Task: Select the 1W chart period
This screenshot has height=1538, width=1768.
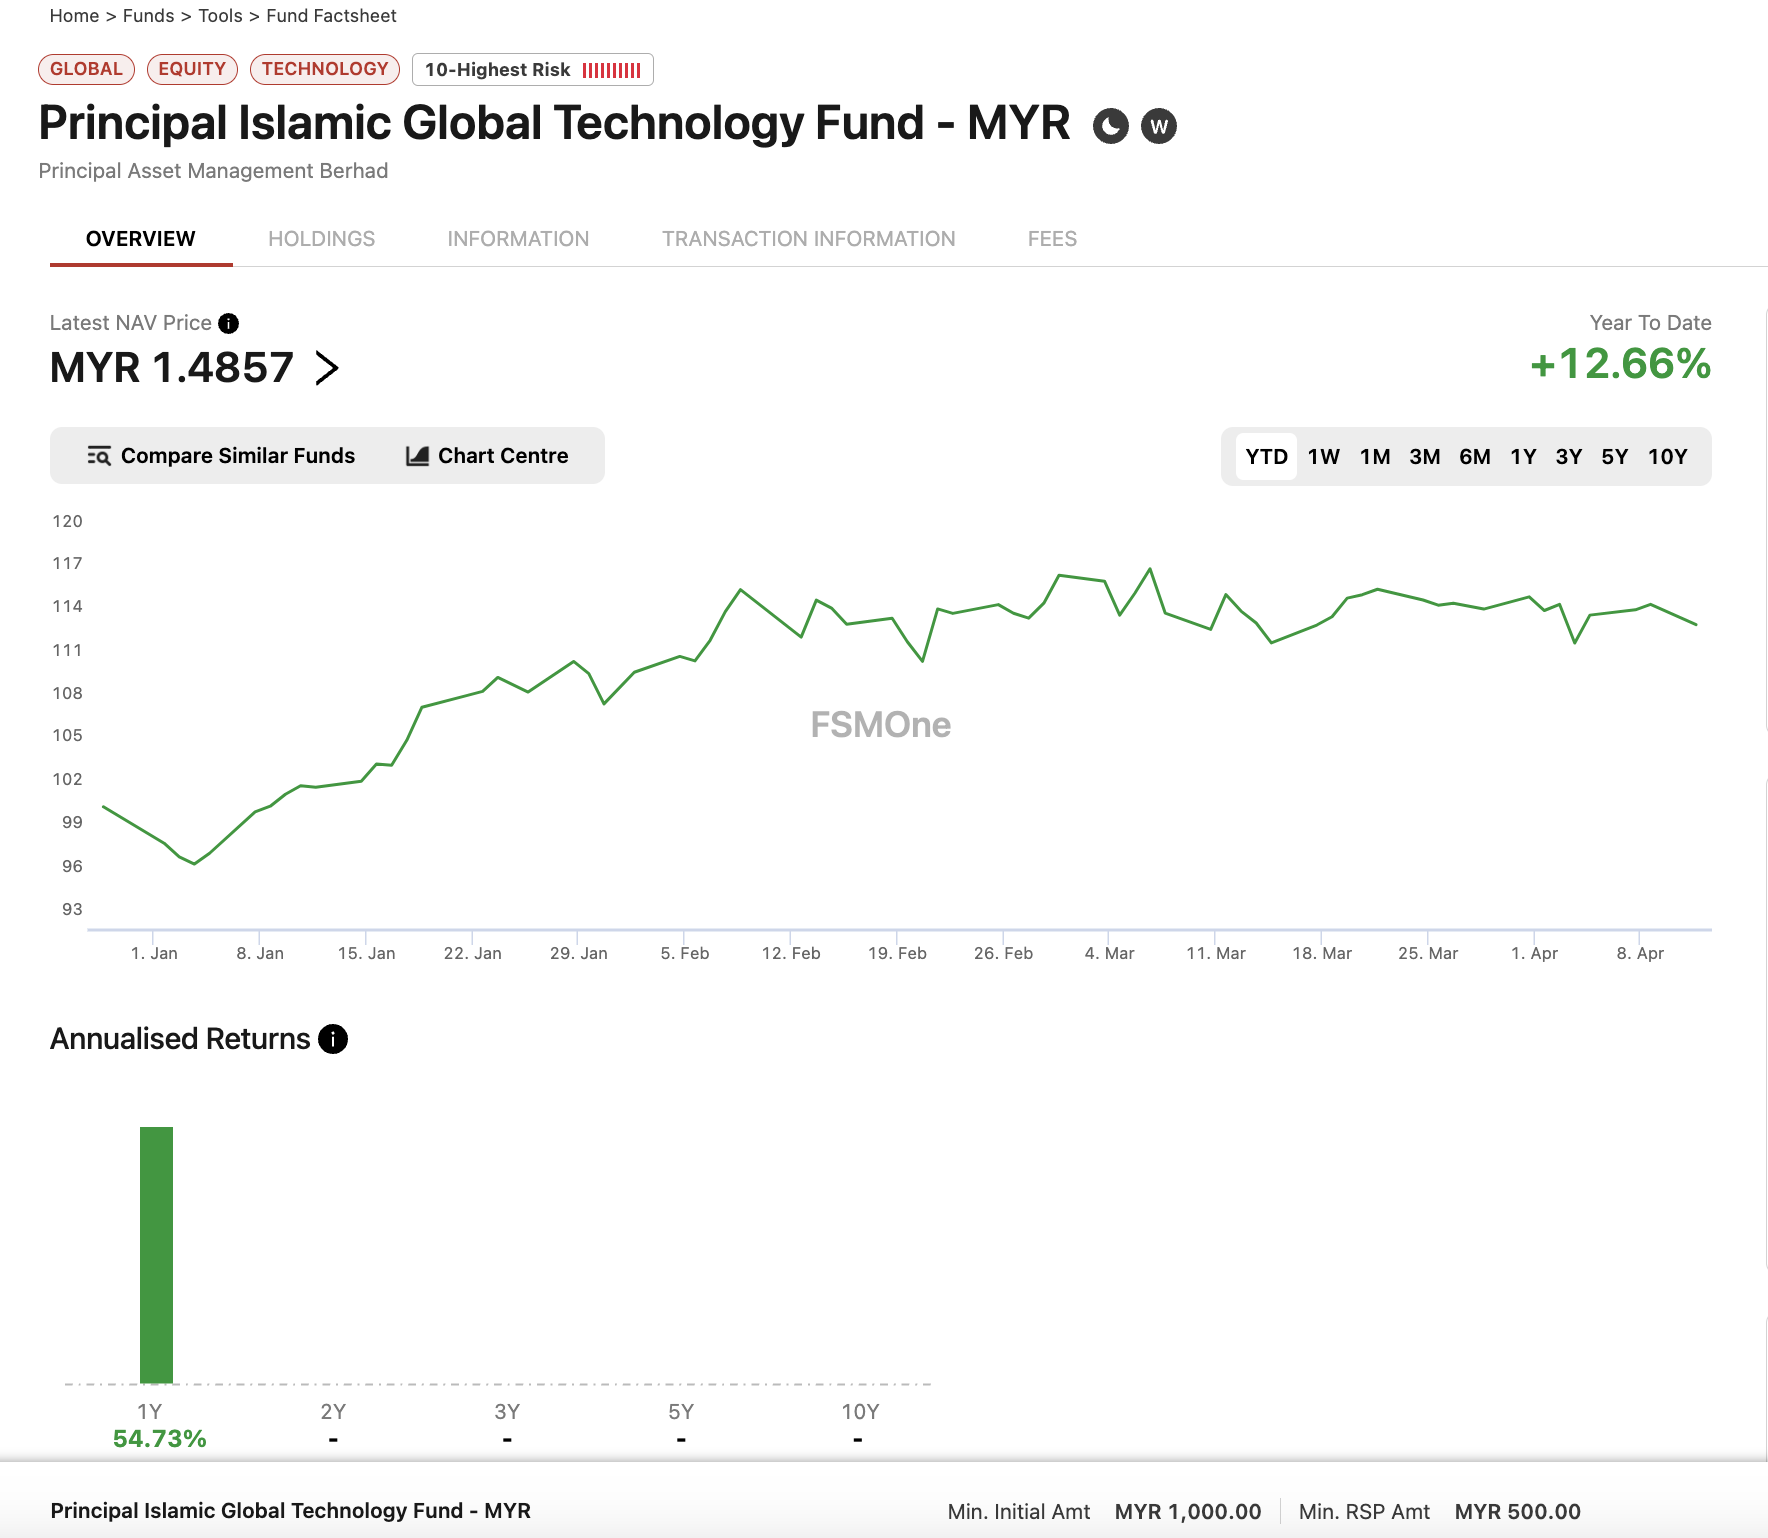Action: (1323, 457)
